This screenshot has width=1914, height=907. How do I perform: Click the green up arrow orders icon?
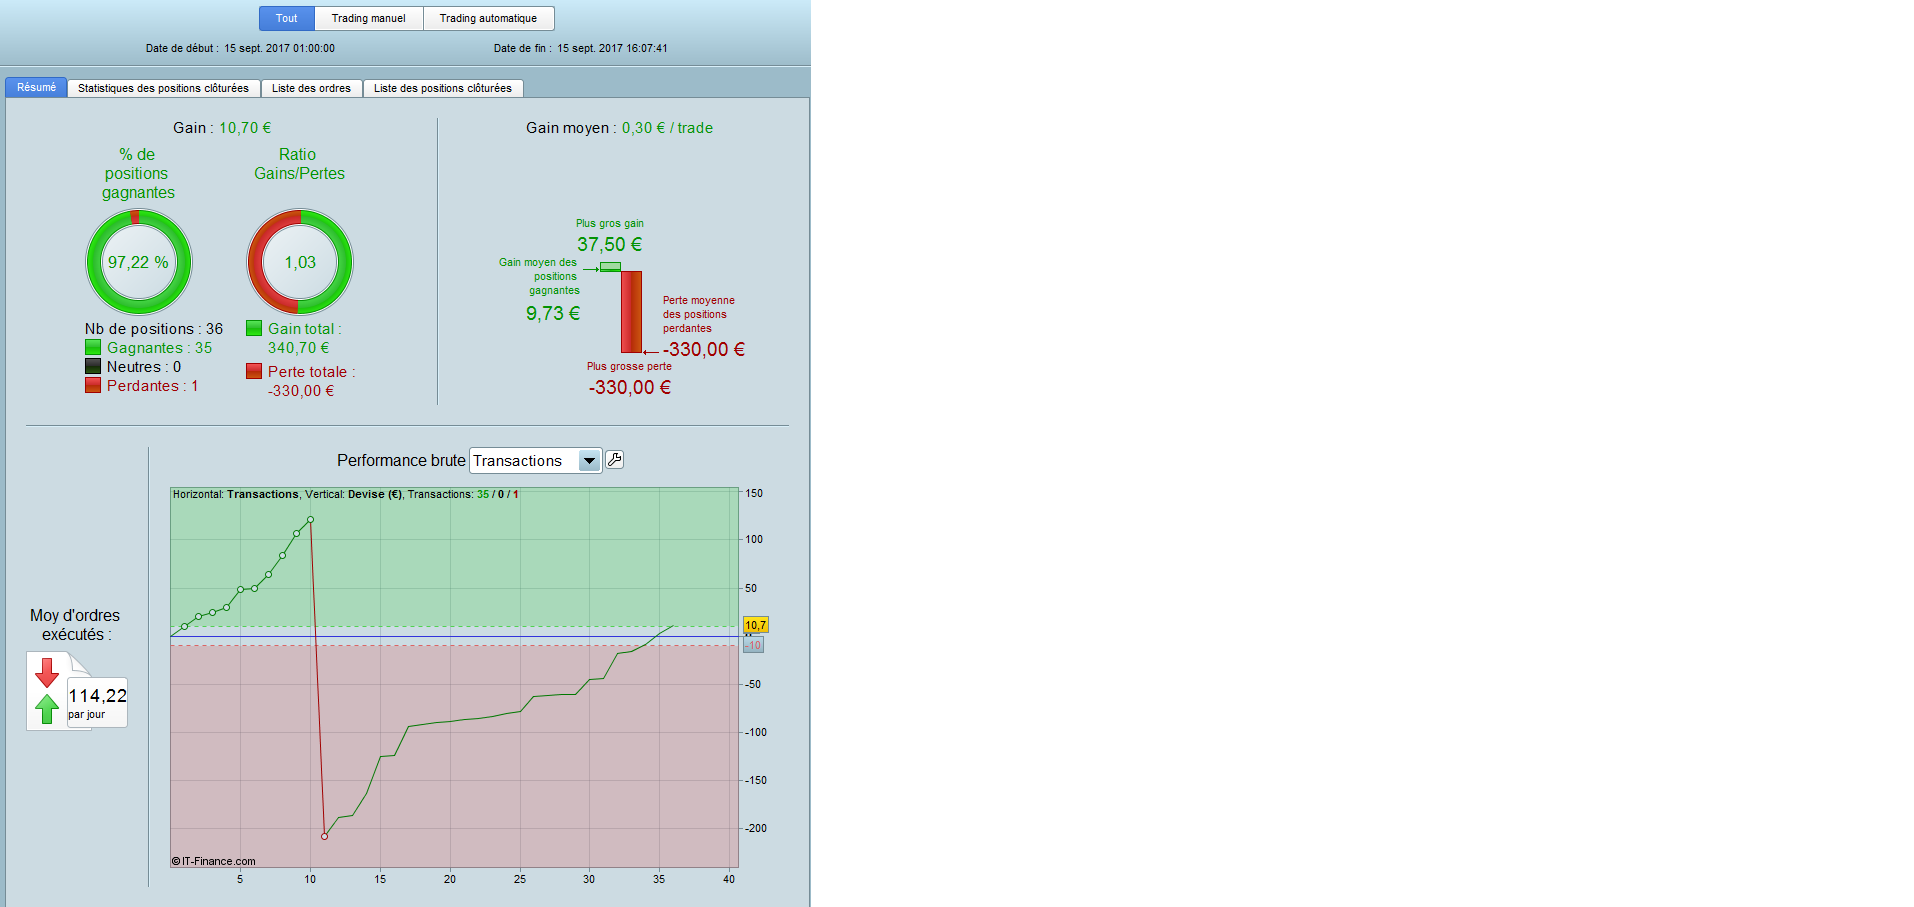tap(47, 709)
